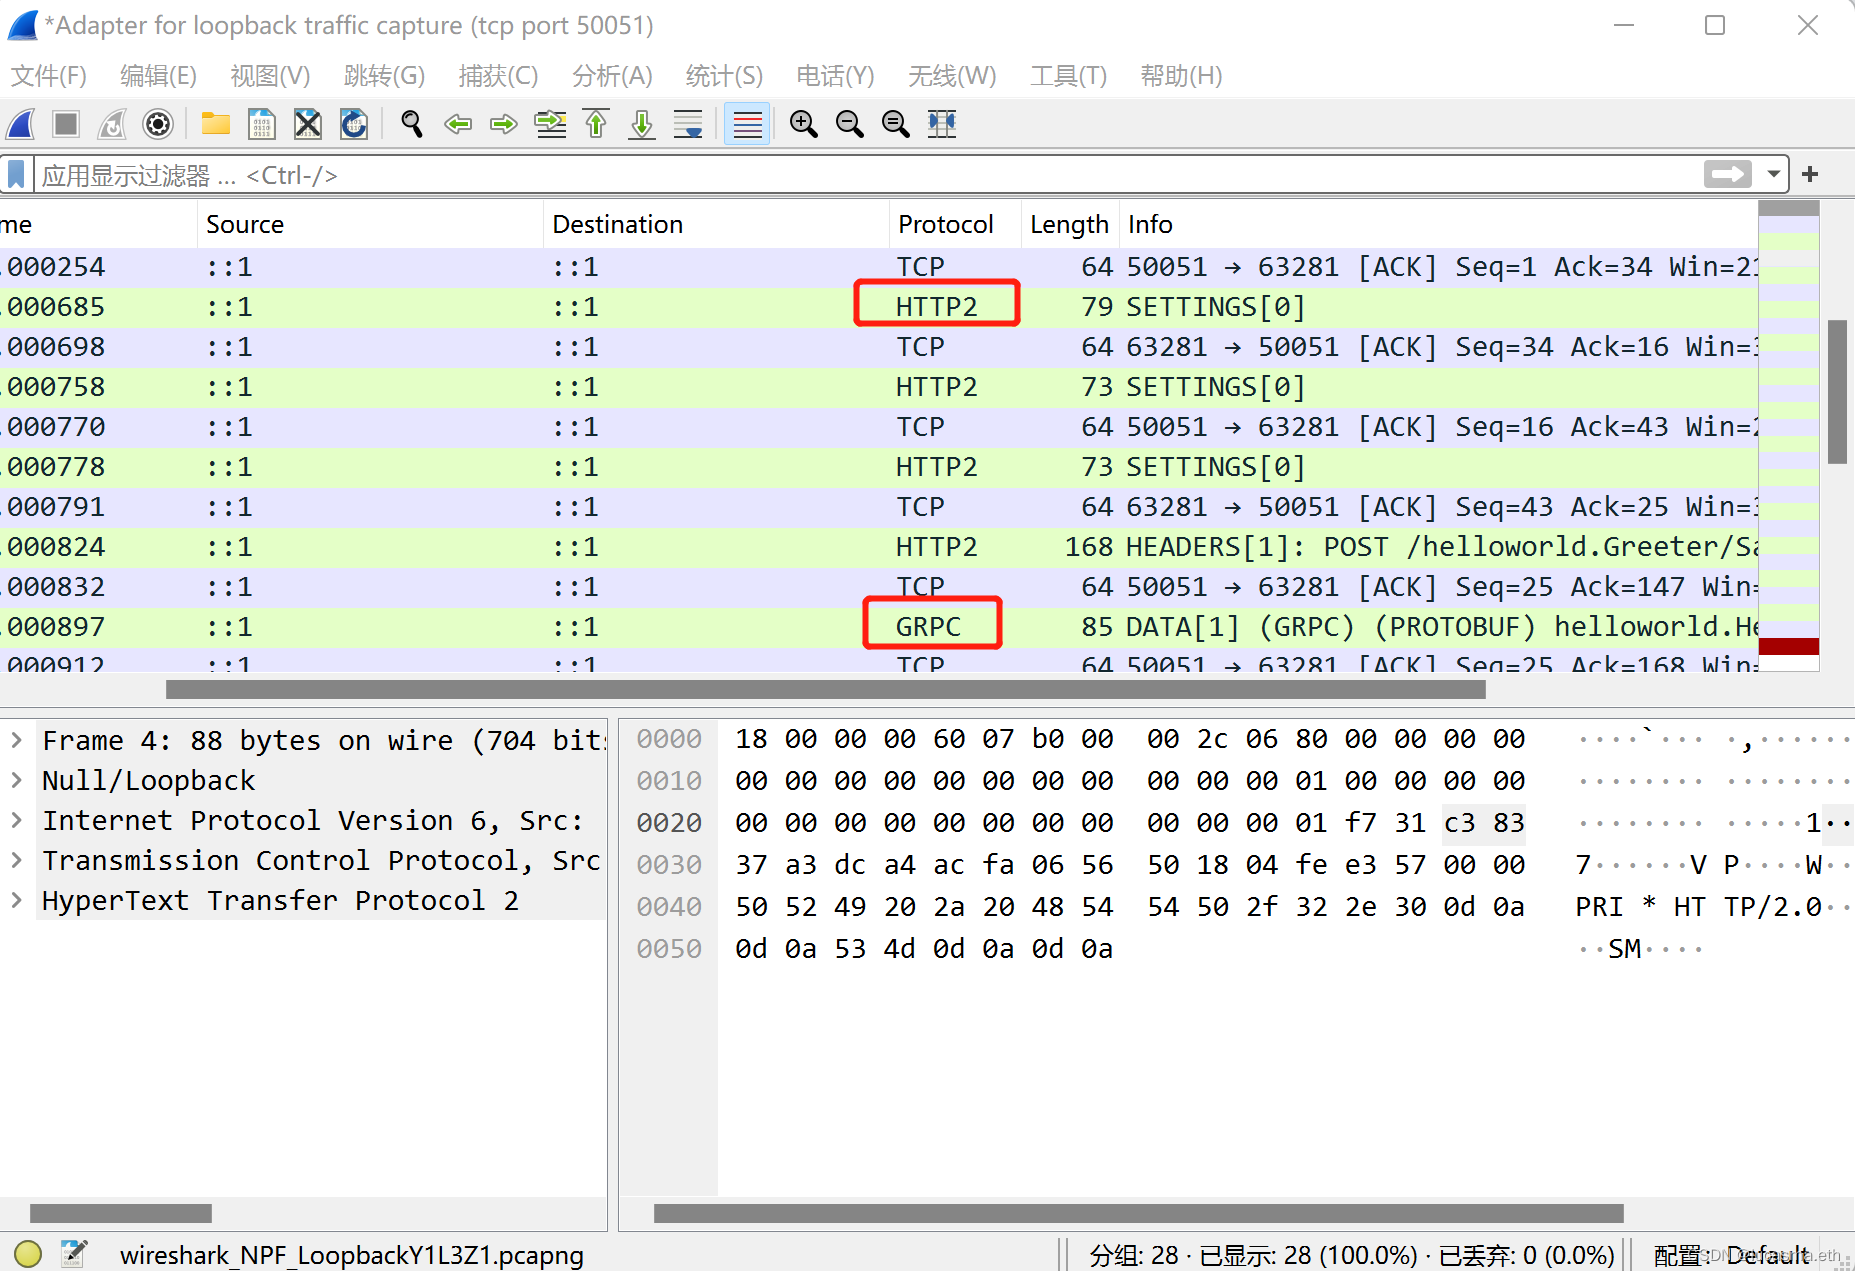Screen dimensions: 1855x1271
Task: Expand HyperText Transfer Protocol 2 node
Action: (x=16, y=900)
